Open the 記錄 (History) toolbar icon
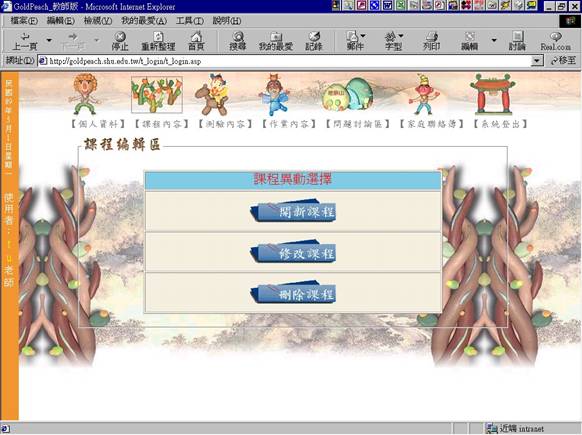This screenshot has width=582, height=435. point(314,41)
